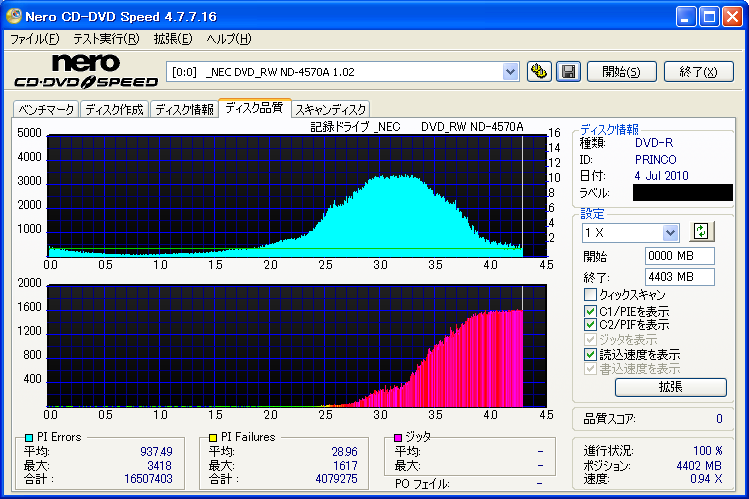Click the PI Failures total 4079275
The width and height of the screenshot is (749, 499).
(336, 478)
